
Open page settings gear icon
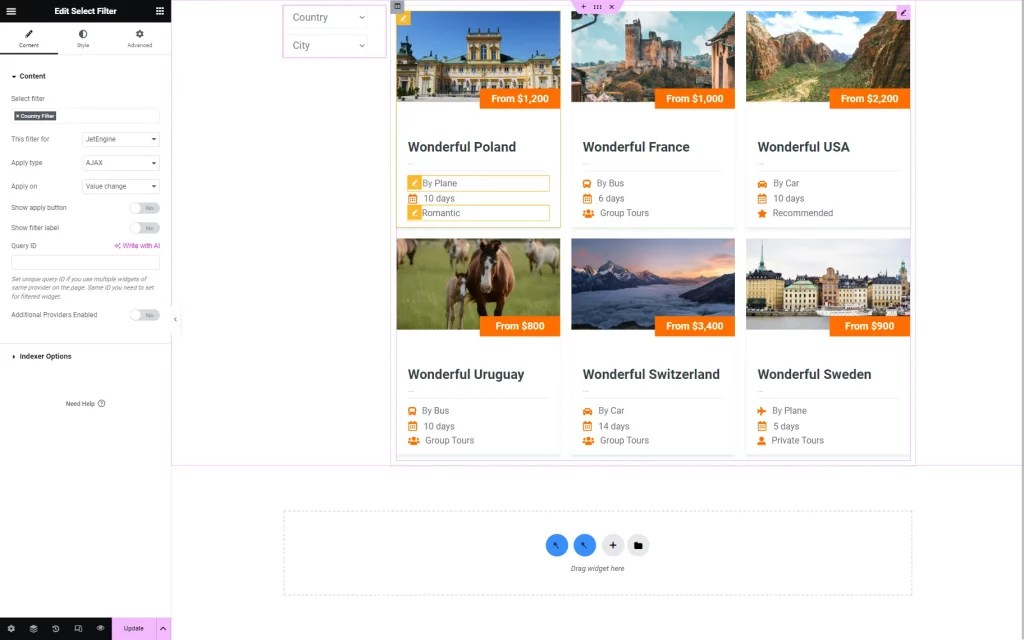[11, 628]
